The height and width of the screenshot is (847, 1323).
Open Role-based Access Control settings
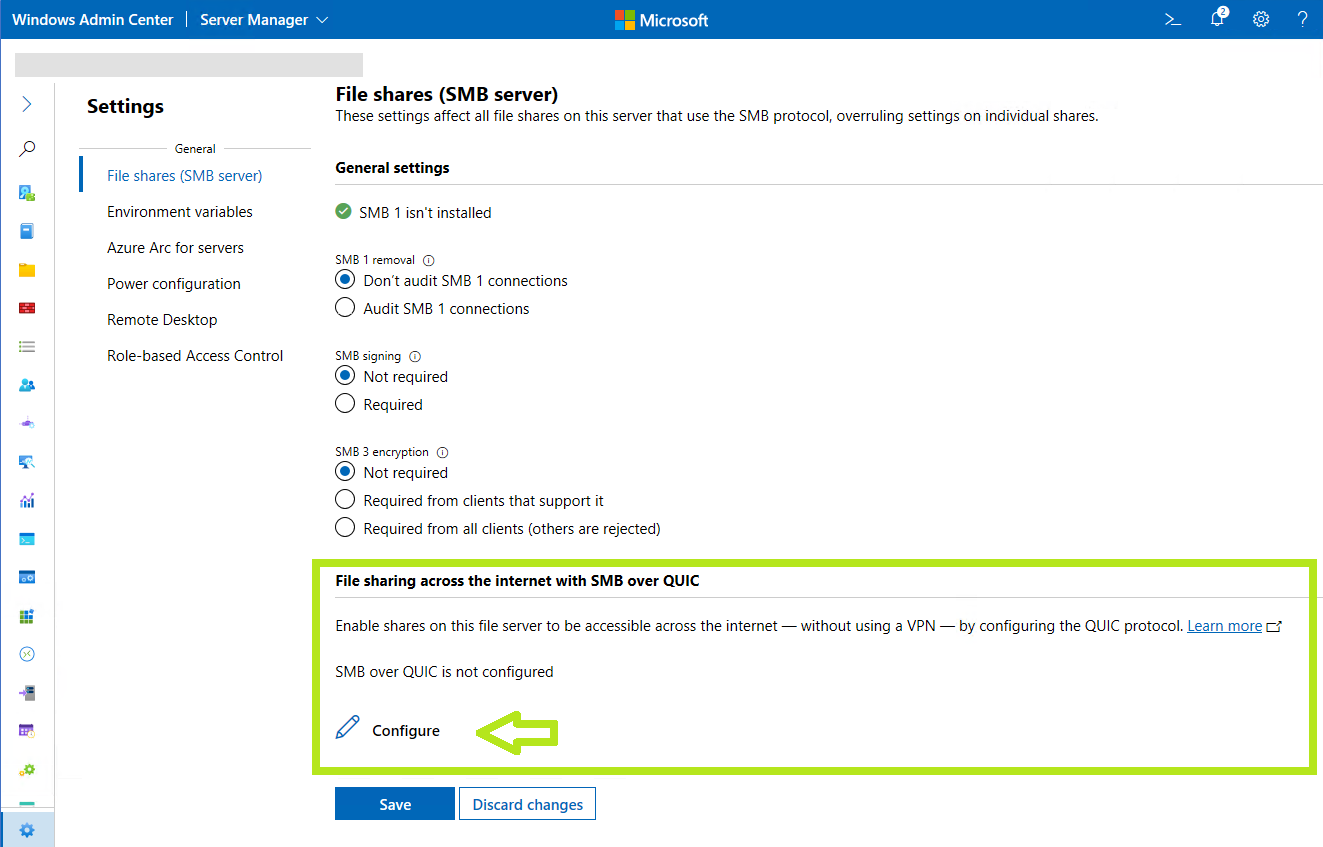click(x=195, y=356)
